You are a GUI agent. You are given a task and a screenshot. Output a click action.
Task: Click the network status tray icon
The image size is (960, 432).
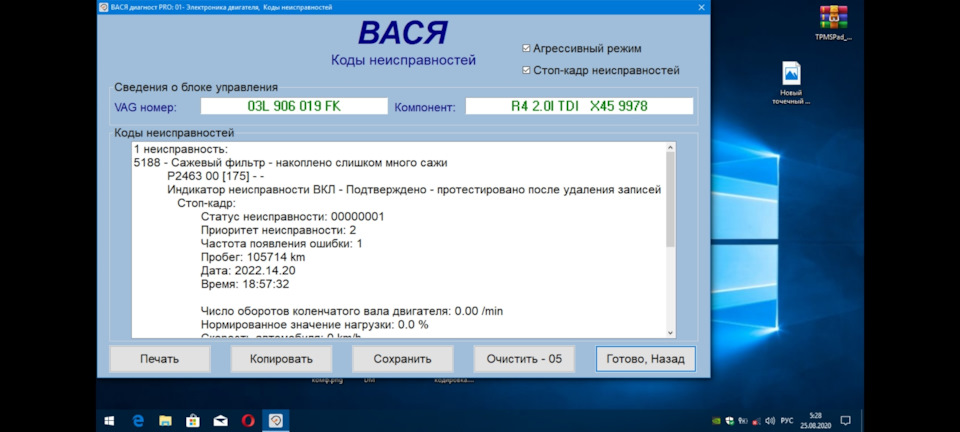click(x=757, y=421)
